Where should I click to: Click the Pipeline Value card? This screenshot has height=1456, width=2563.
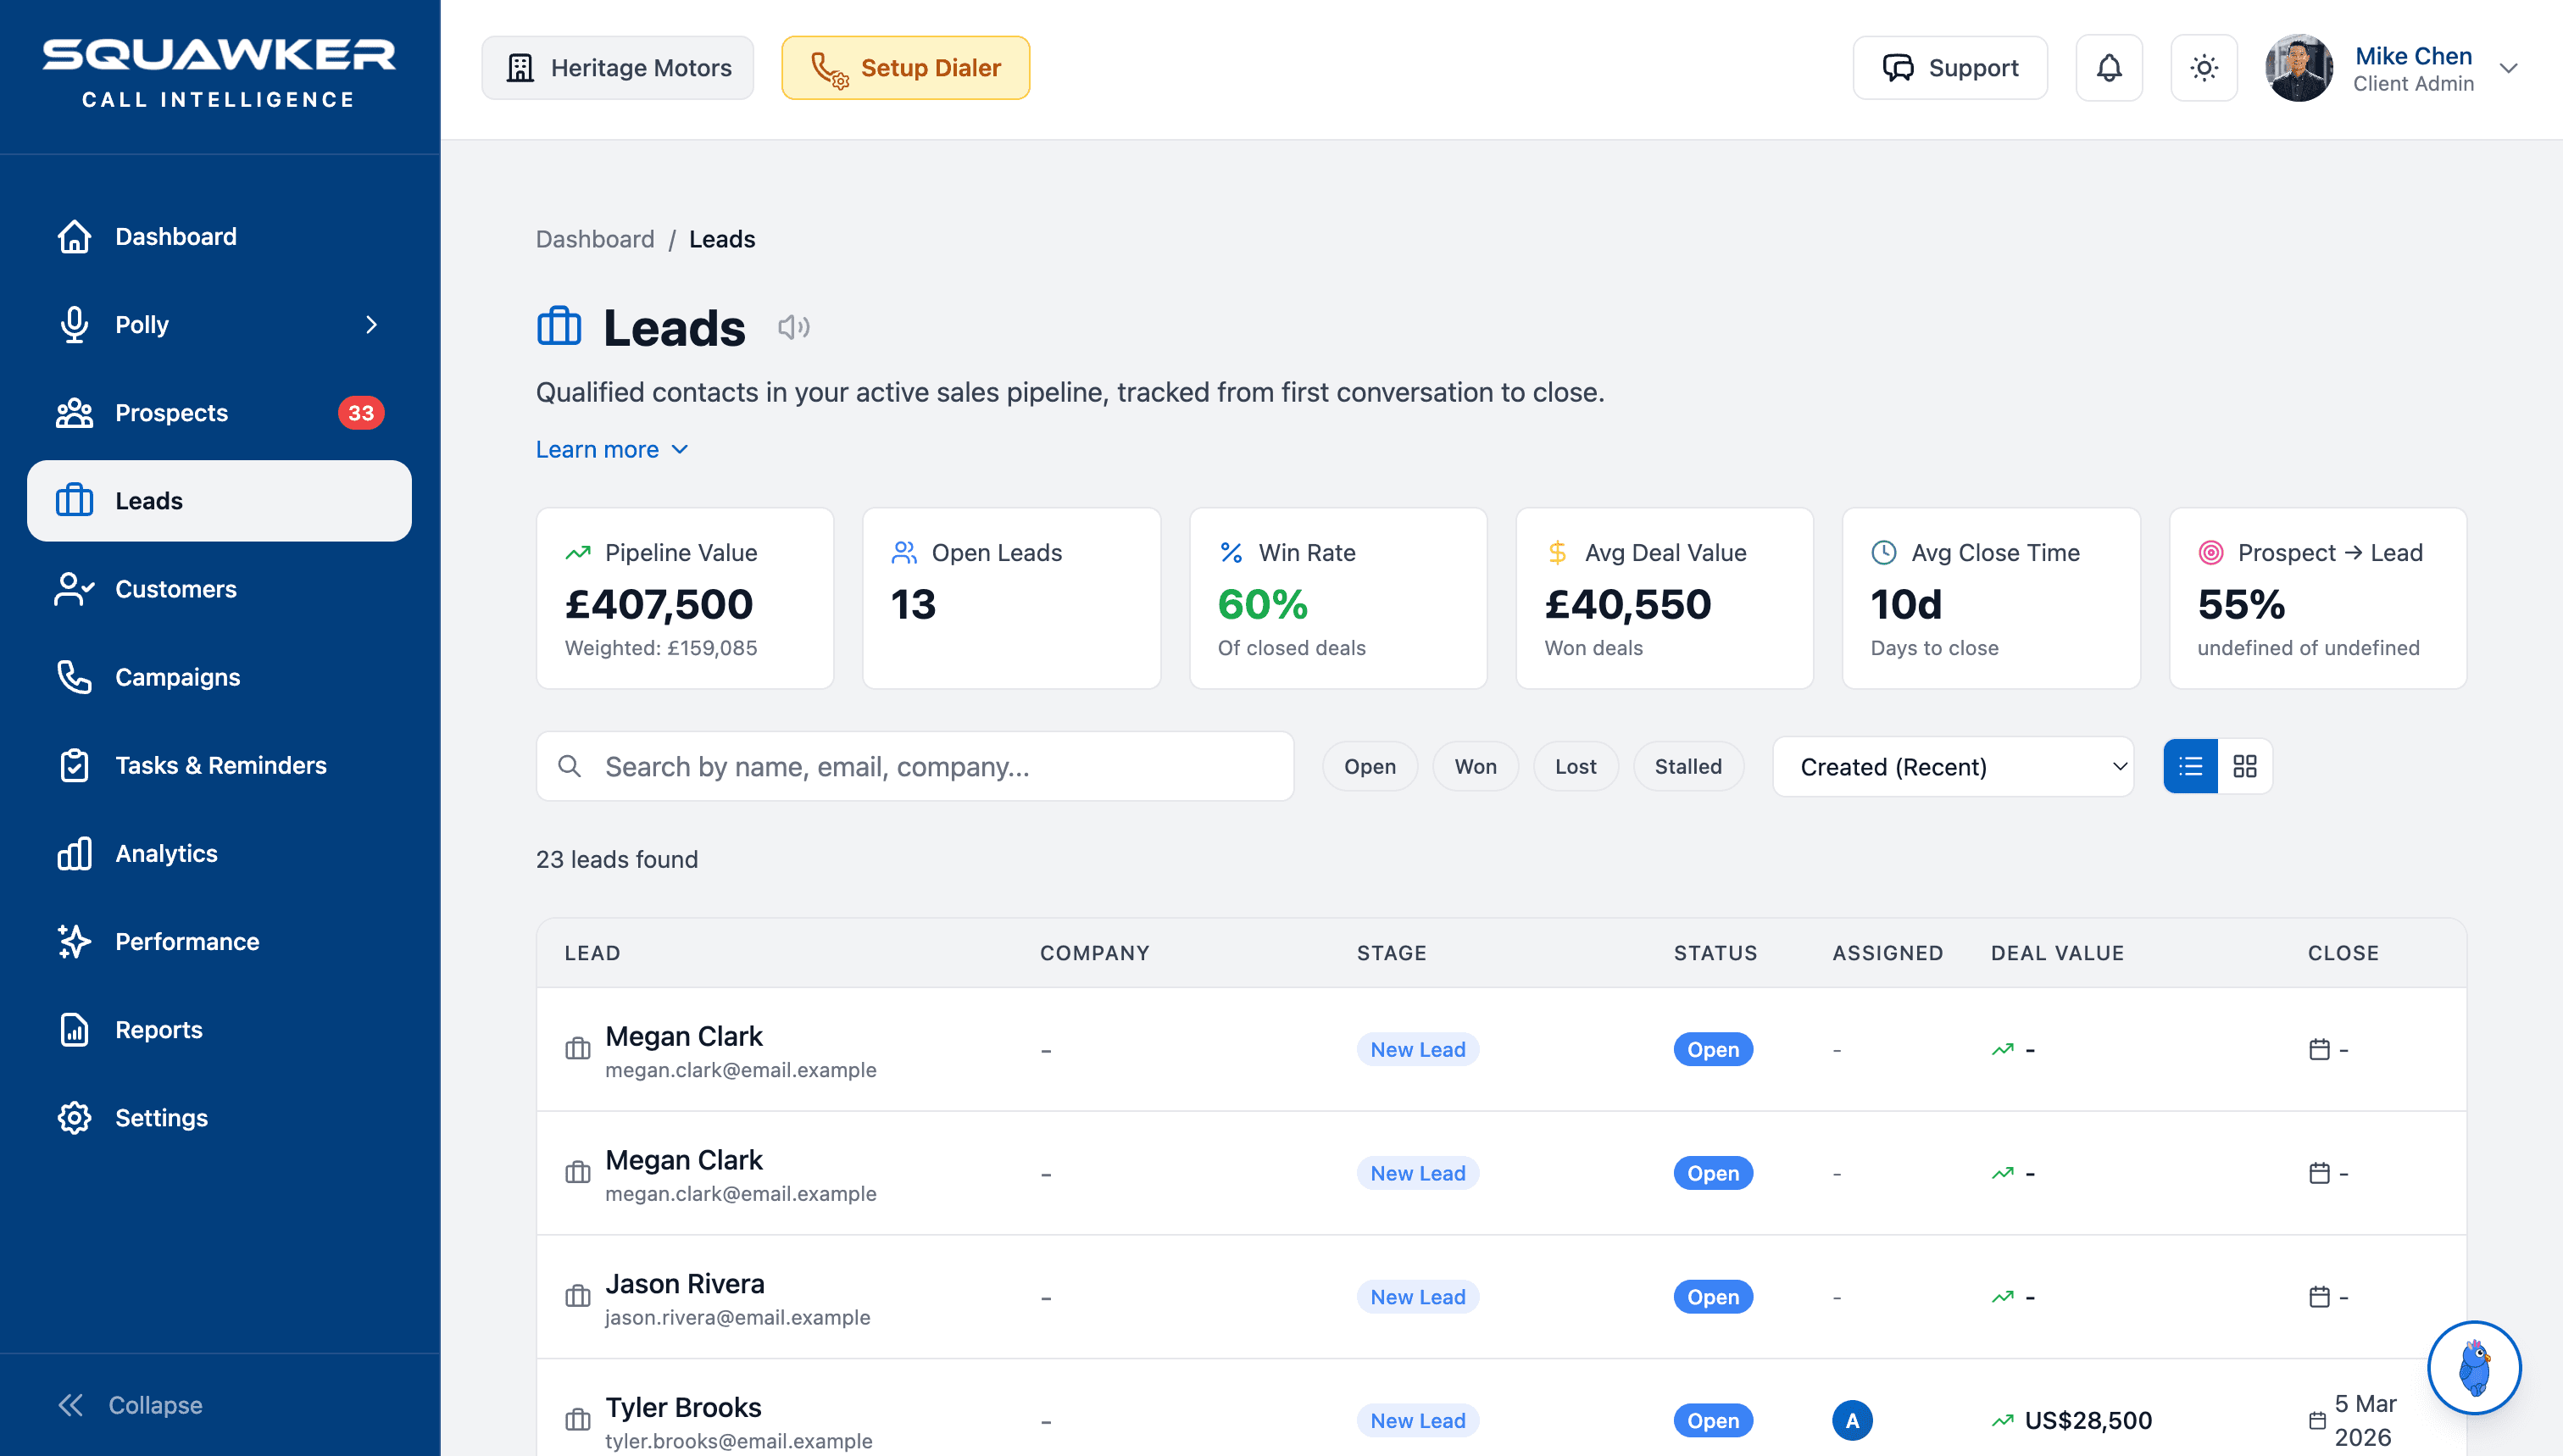tap(685, 598)
